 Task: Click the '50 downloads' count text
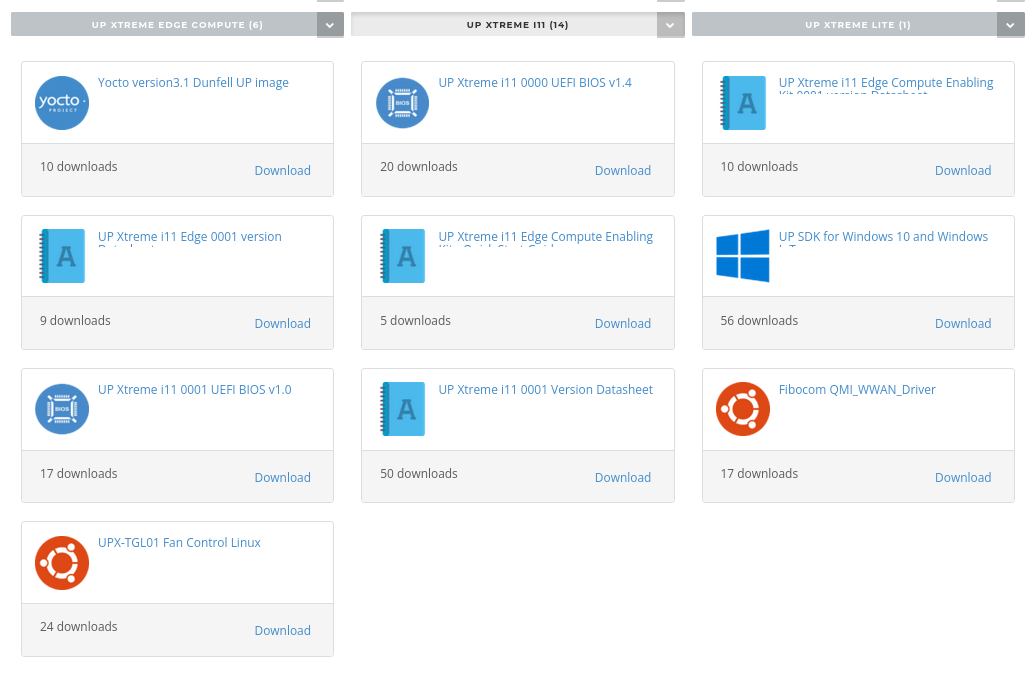[x=418, y=474]
